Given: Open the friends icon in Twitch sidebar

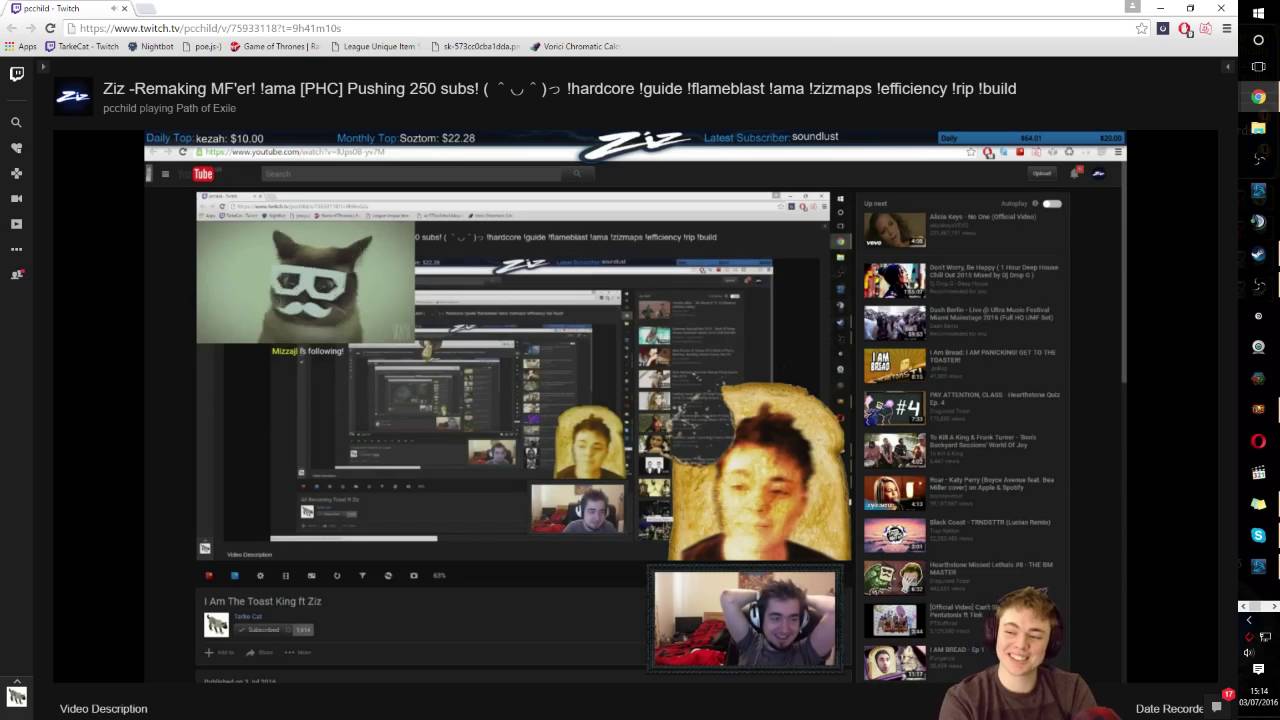Looking at the screenshot, I should pos(16,274).
